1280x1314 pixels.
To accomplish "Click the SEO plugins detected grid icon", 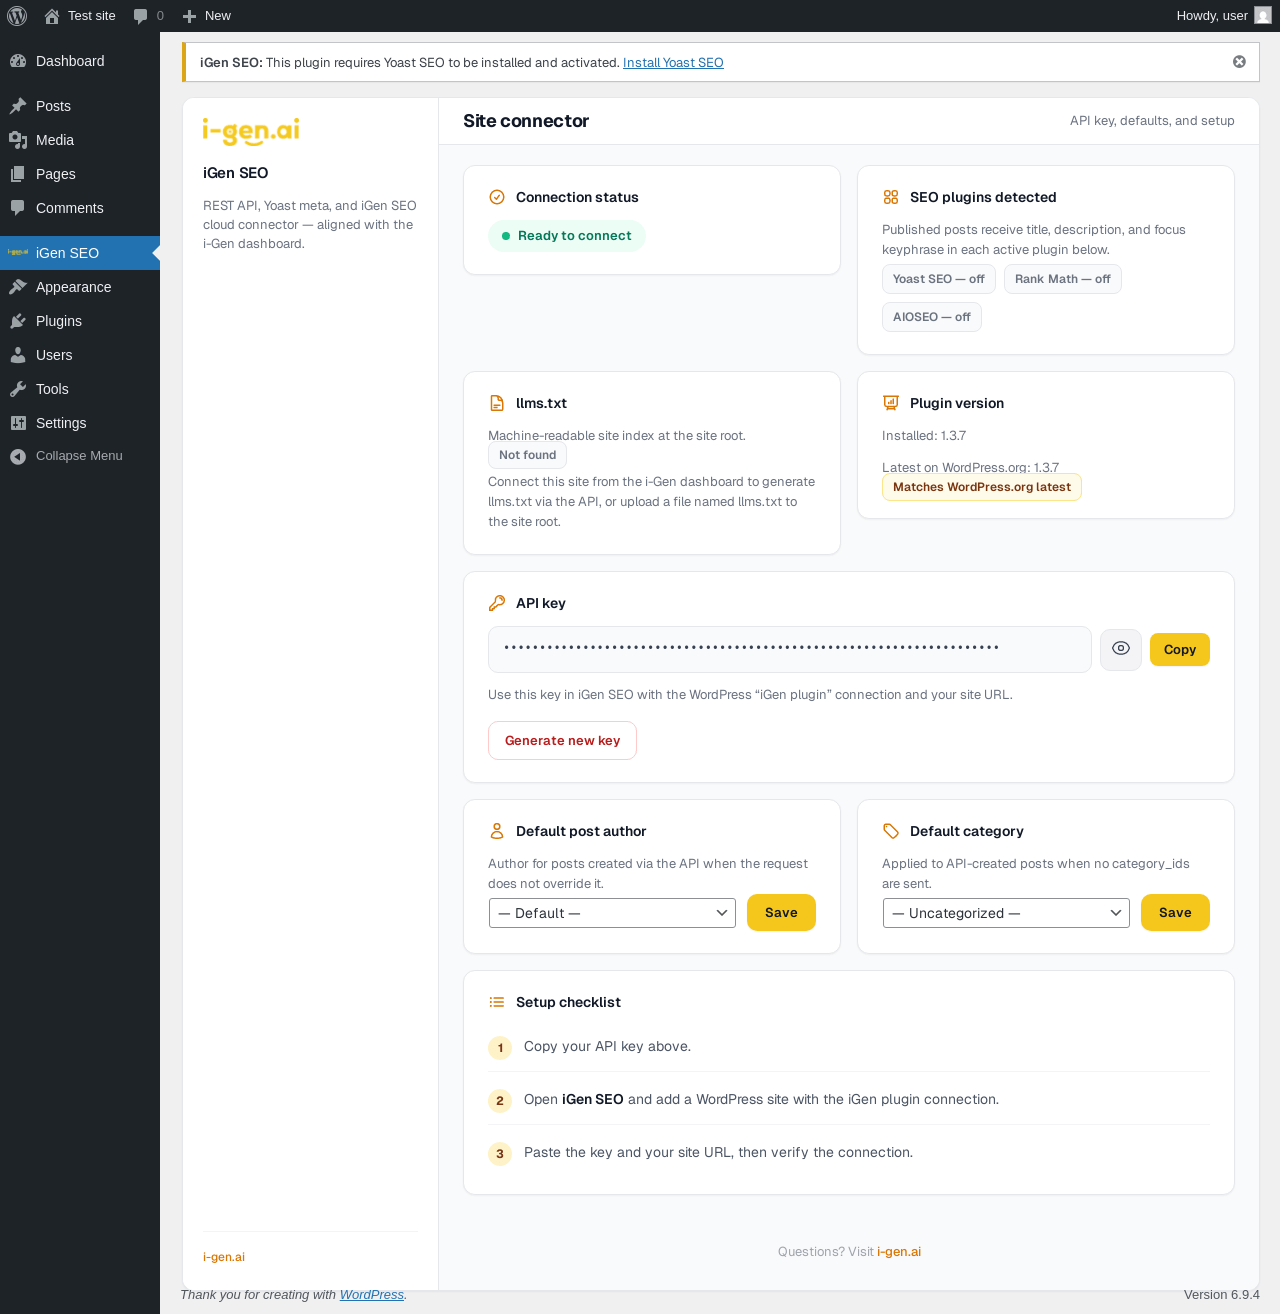I will 891,197.
